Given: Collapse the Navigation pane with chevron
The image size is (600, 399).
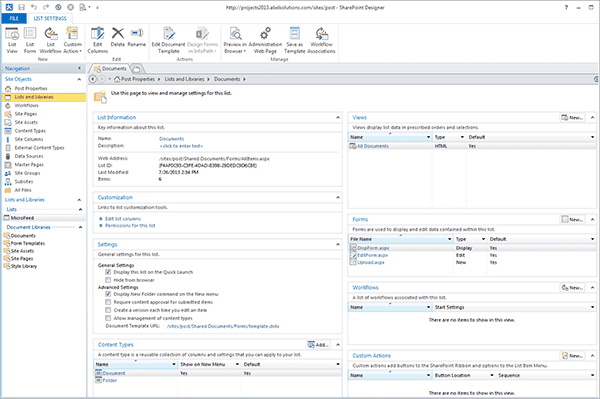Looking at the screenshot, I should click(x=80, y=68).
